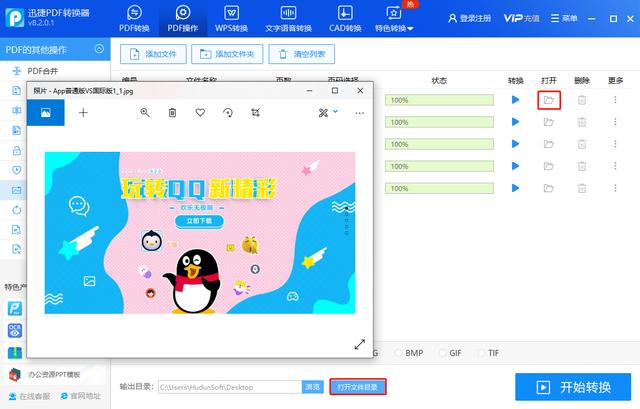Viewport: 640px width, 409px height.
Task: Open the zip archive icon product
Action: pyautogui.click(x=15, y=352)
